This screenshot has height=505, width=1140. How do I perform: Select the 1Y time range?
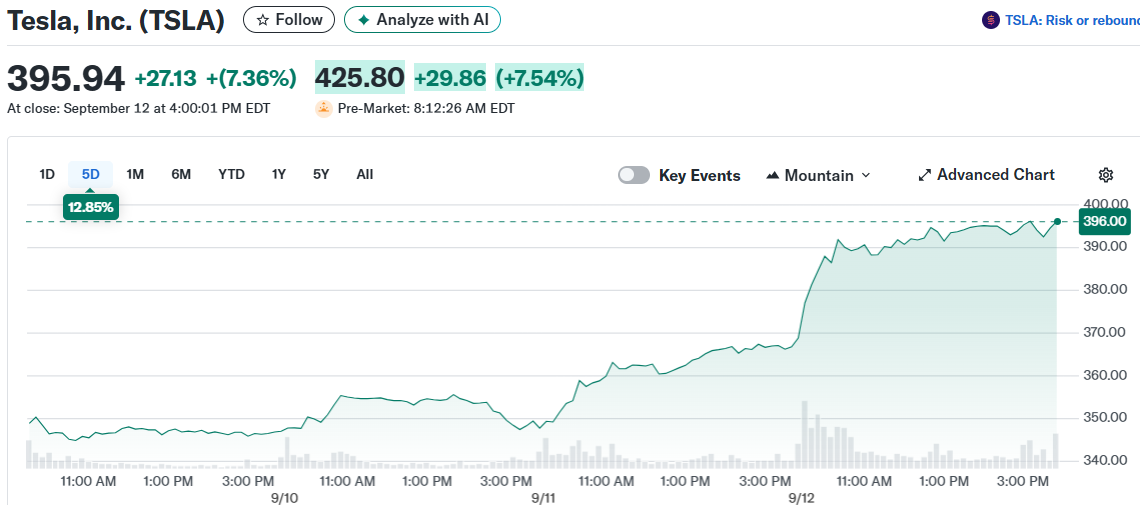278,174
